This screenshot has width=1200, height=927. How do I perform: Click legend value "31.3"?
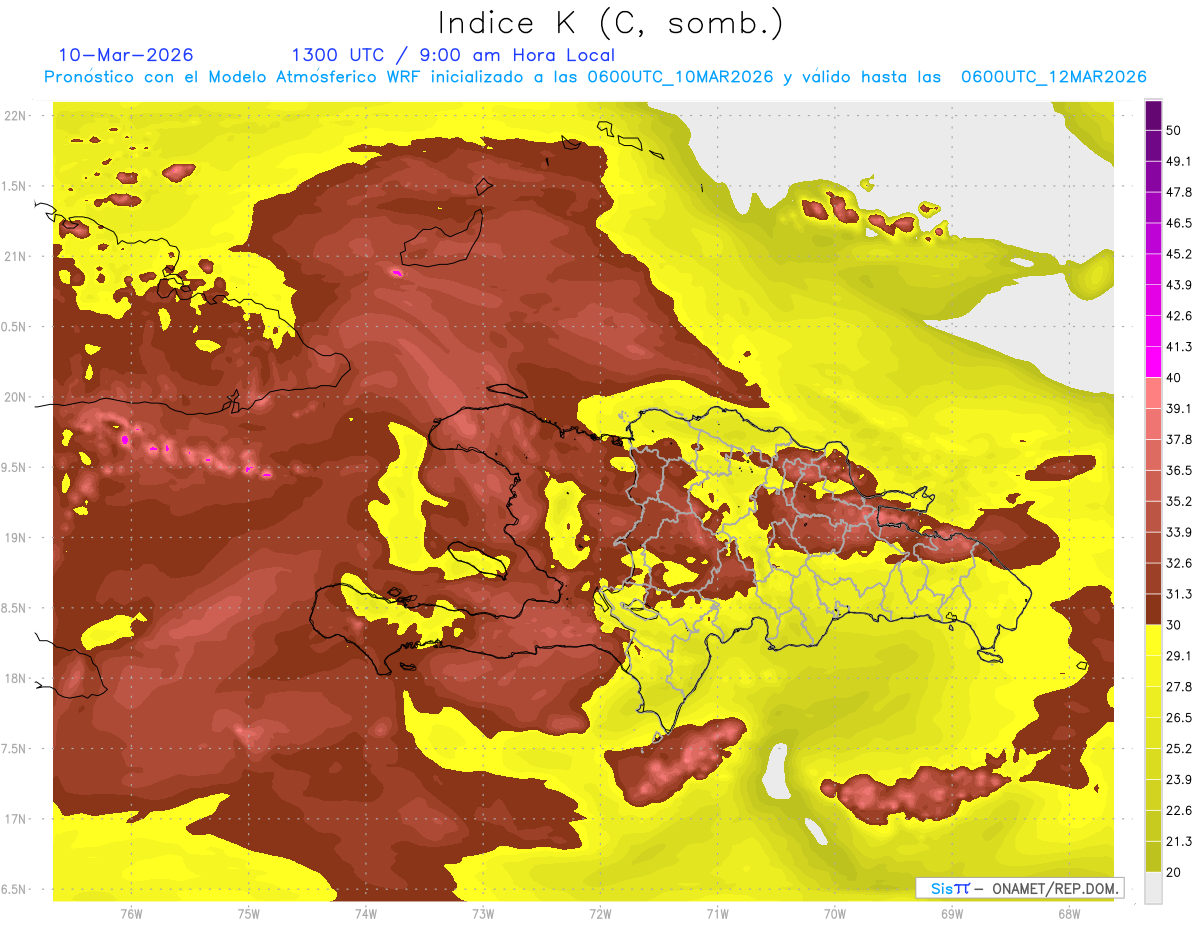1179,594
